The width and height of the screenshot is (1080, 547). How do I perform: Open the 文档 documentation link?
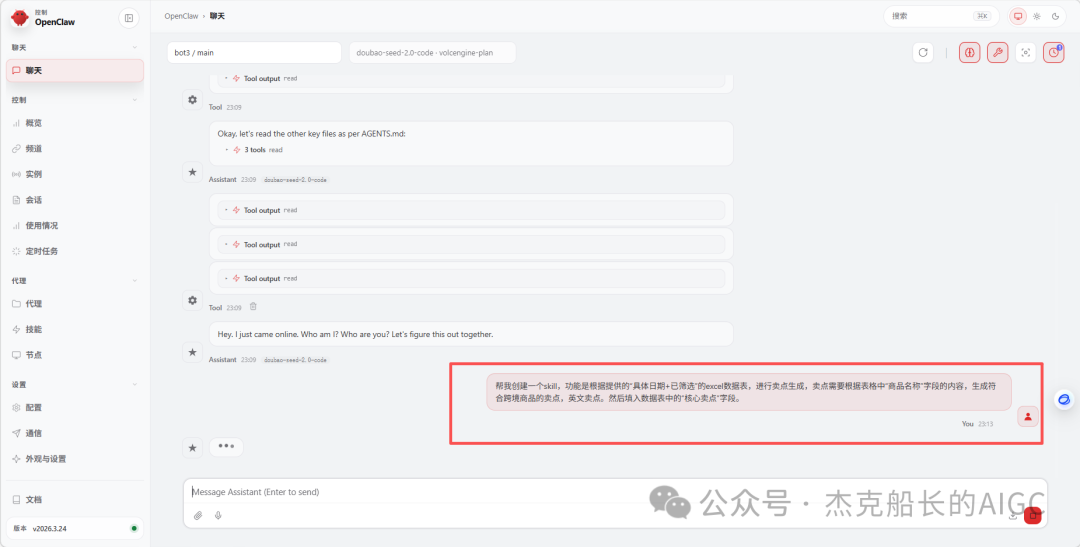(75, 499)
